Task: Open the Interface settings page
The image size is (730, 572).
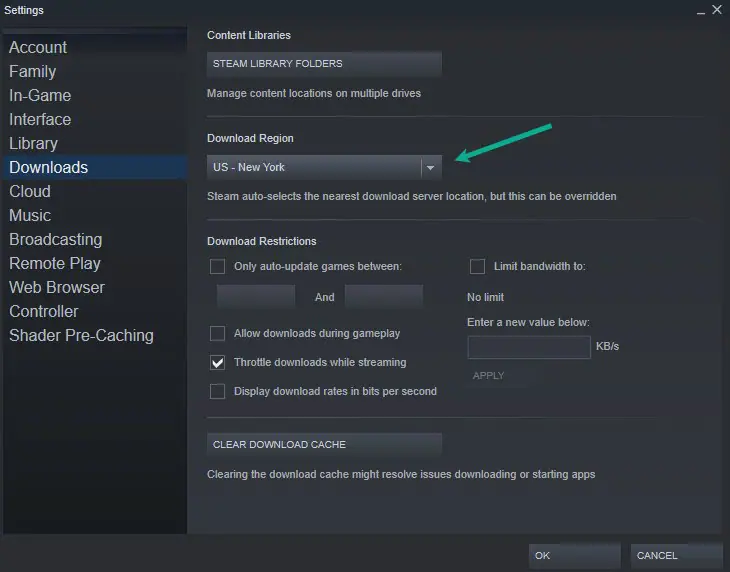Action: pos(40,119)
